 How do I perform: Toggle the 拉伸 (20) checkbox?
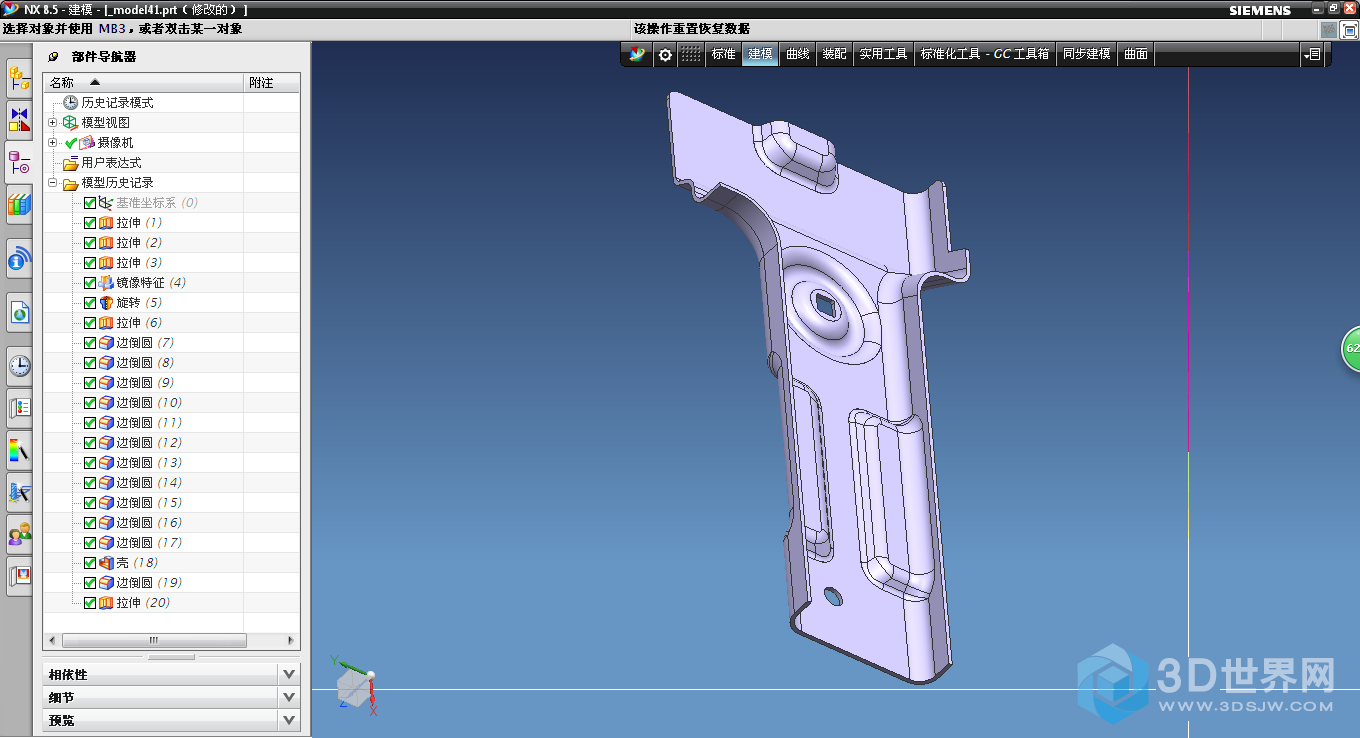[90, 603]
